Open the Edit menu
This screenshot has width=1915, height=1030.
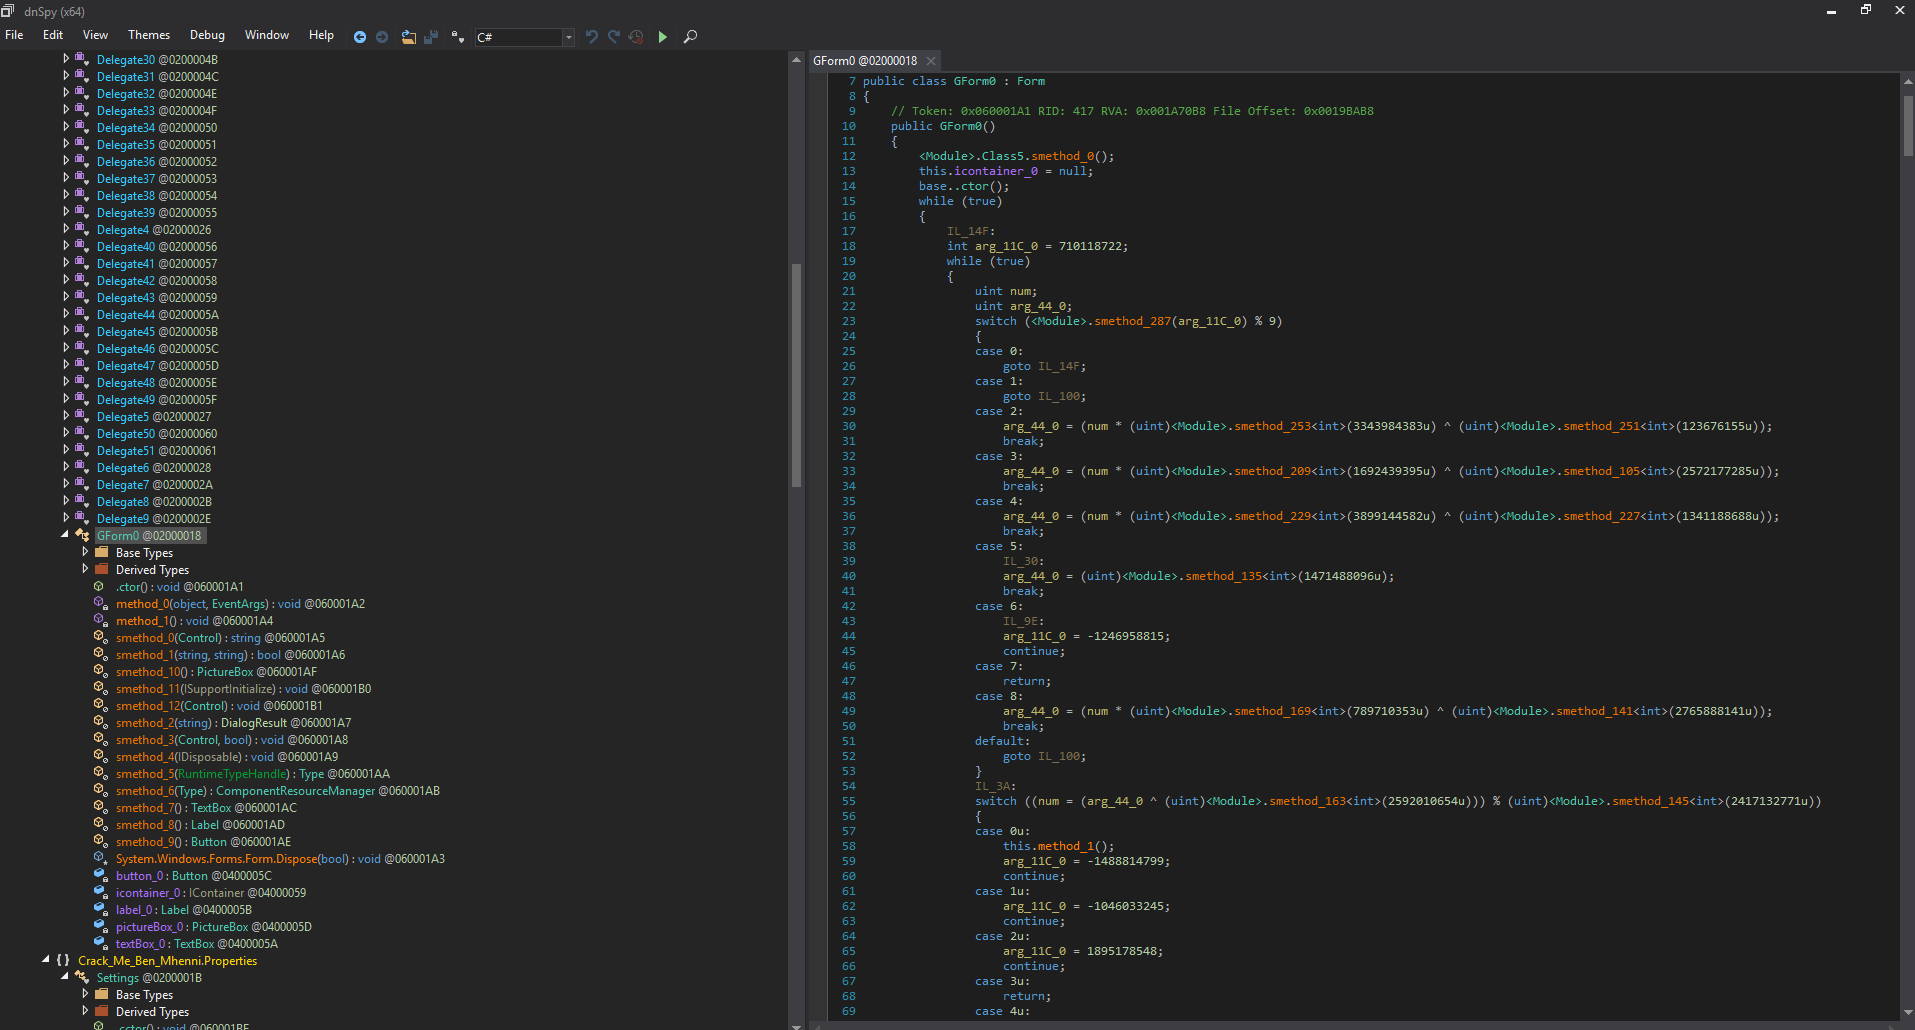click(53, 35)
